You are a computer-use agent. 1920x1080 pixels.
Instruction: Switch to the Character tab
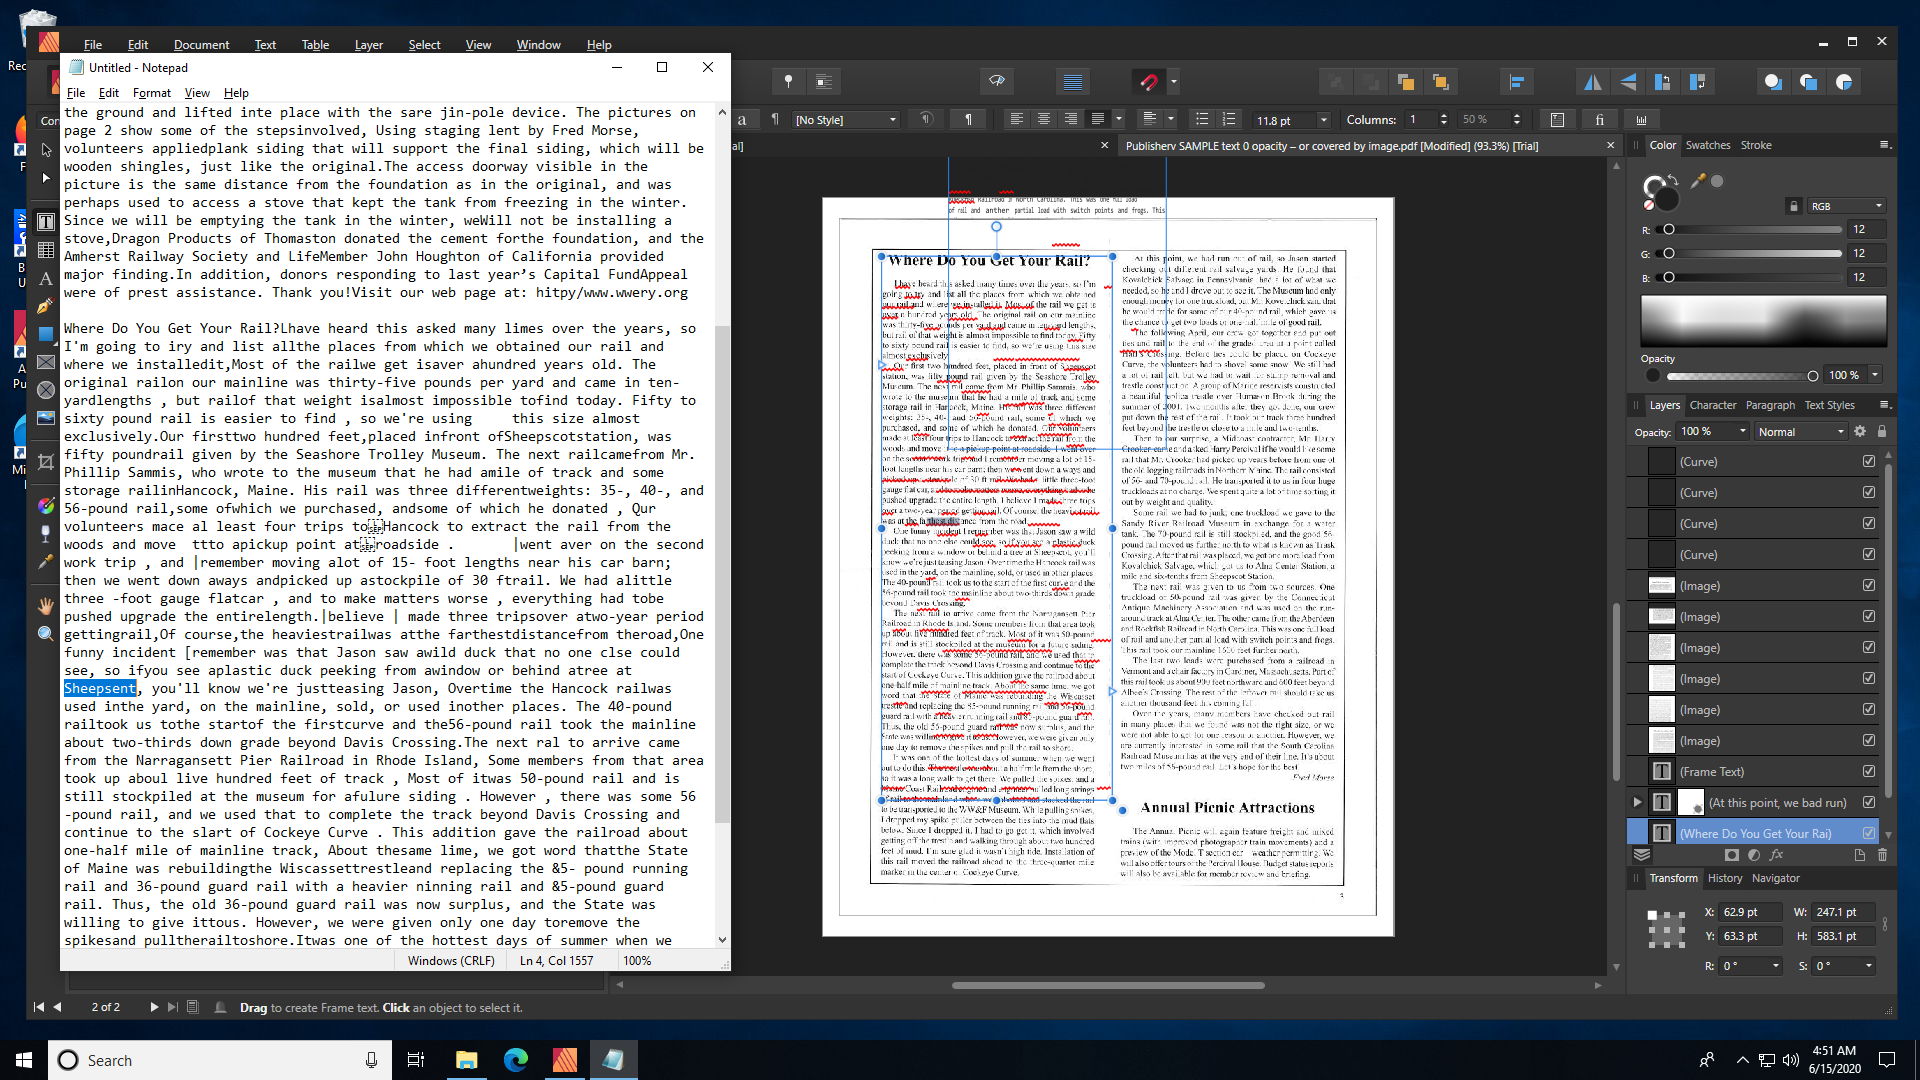click(x=1713, y=405)
